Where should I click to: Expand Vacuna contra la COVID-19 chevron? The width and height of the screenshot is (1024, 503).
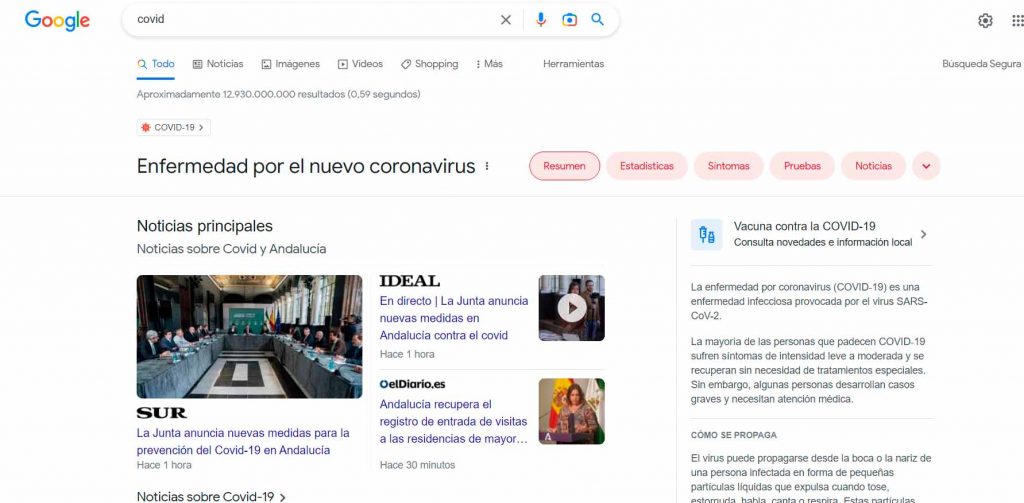pyautogui.click(x=923, y=235)
